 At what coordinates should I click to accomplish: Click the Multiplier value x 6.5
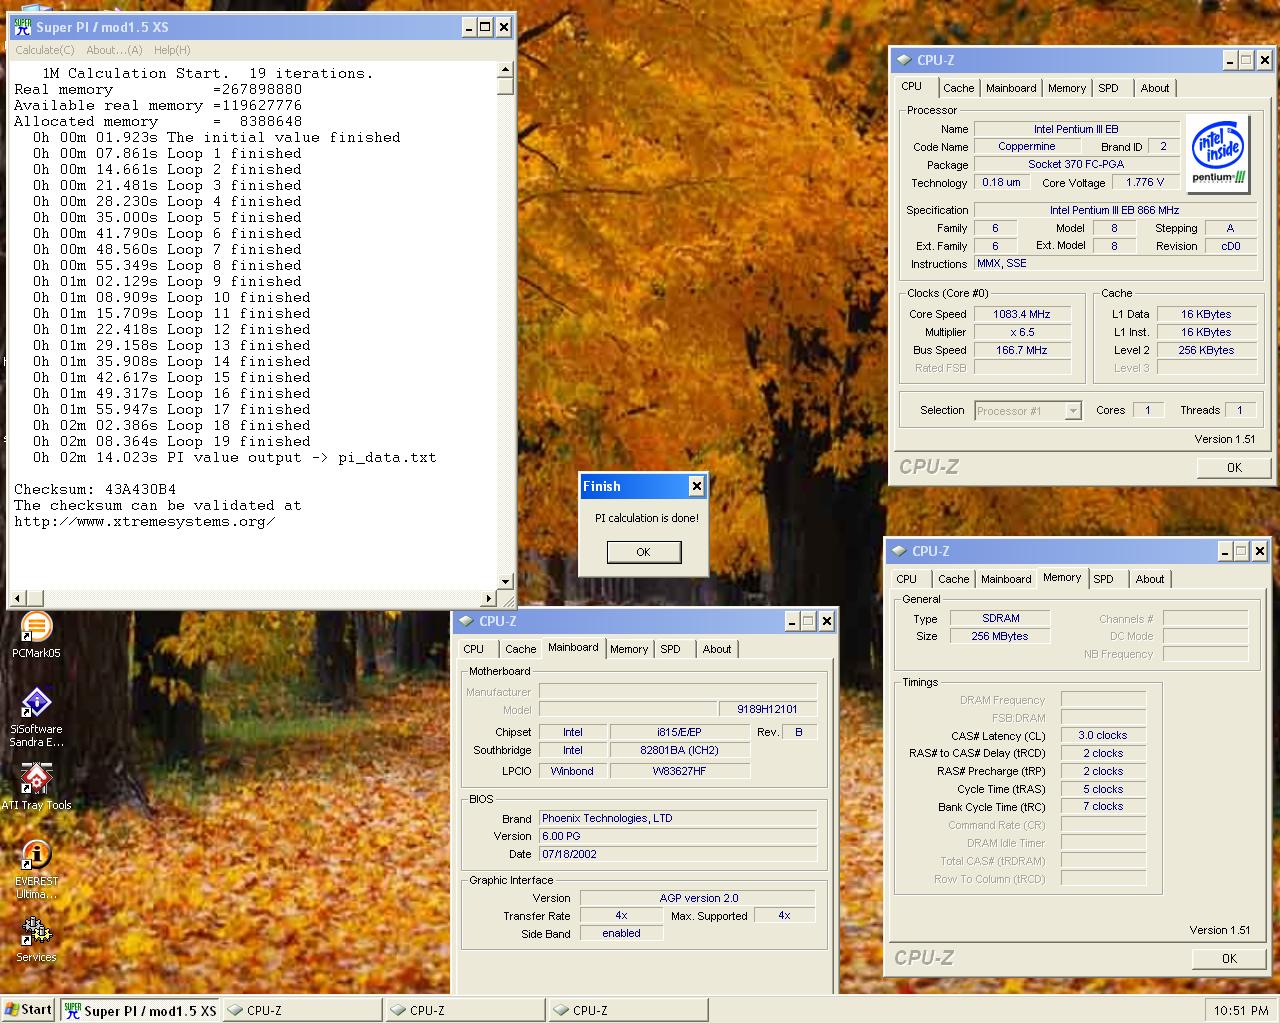[x=1022, y=332]
